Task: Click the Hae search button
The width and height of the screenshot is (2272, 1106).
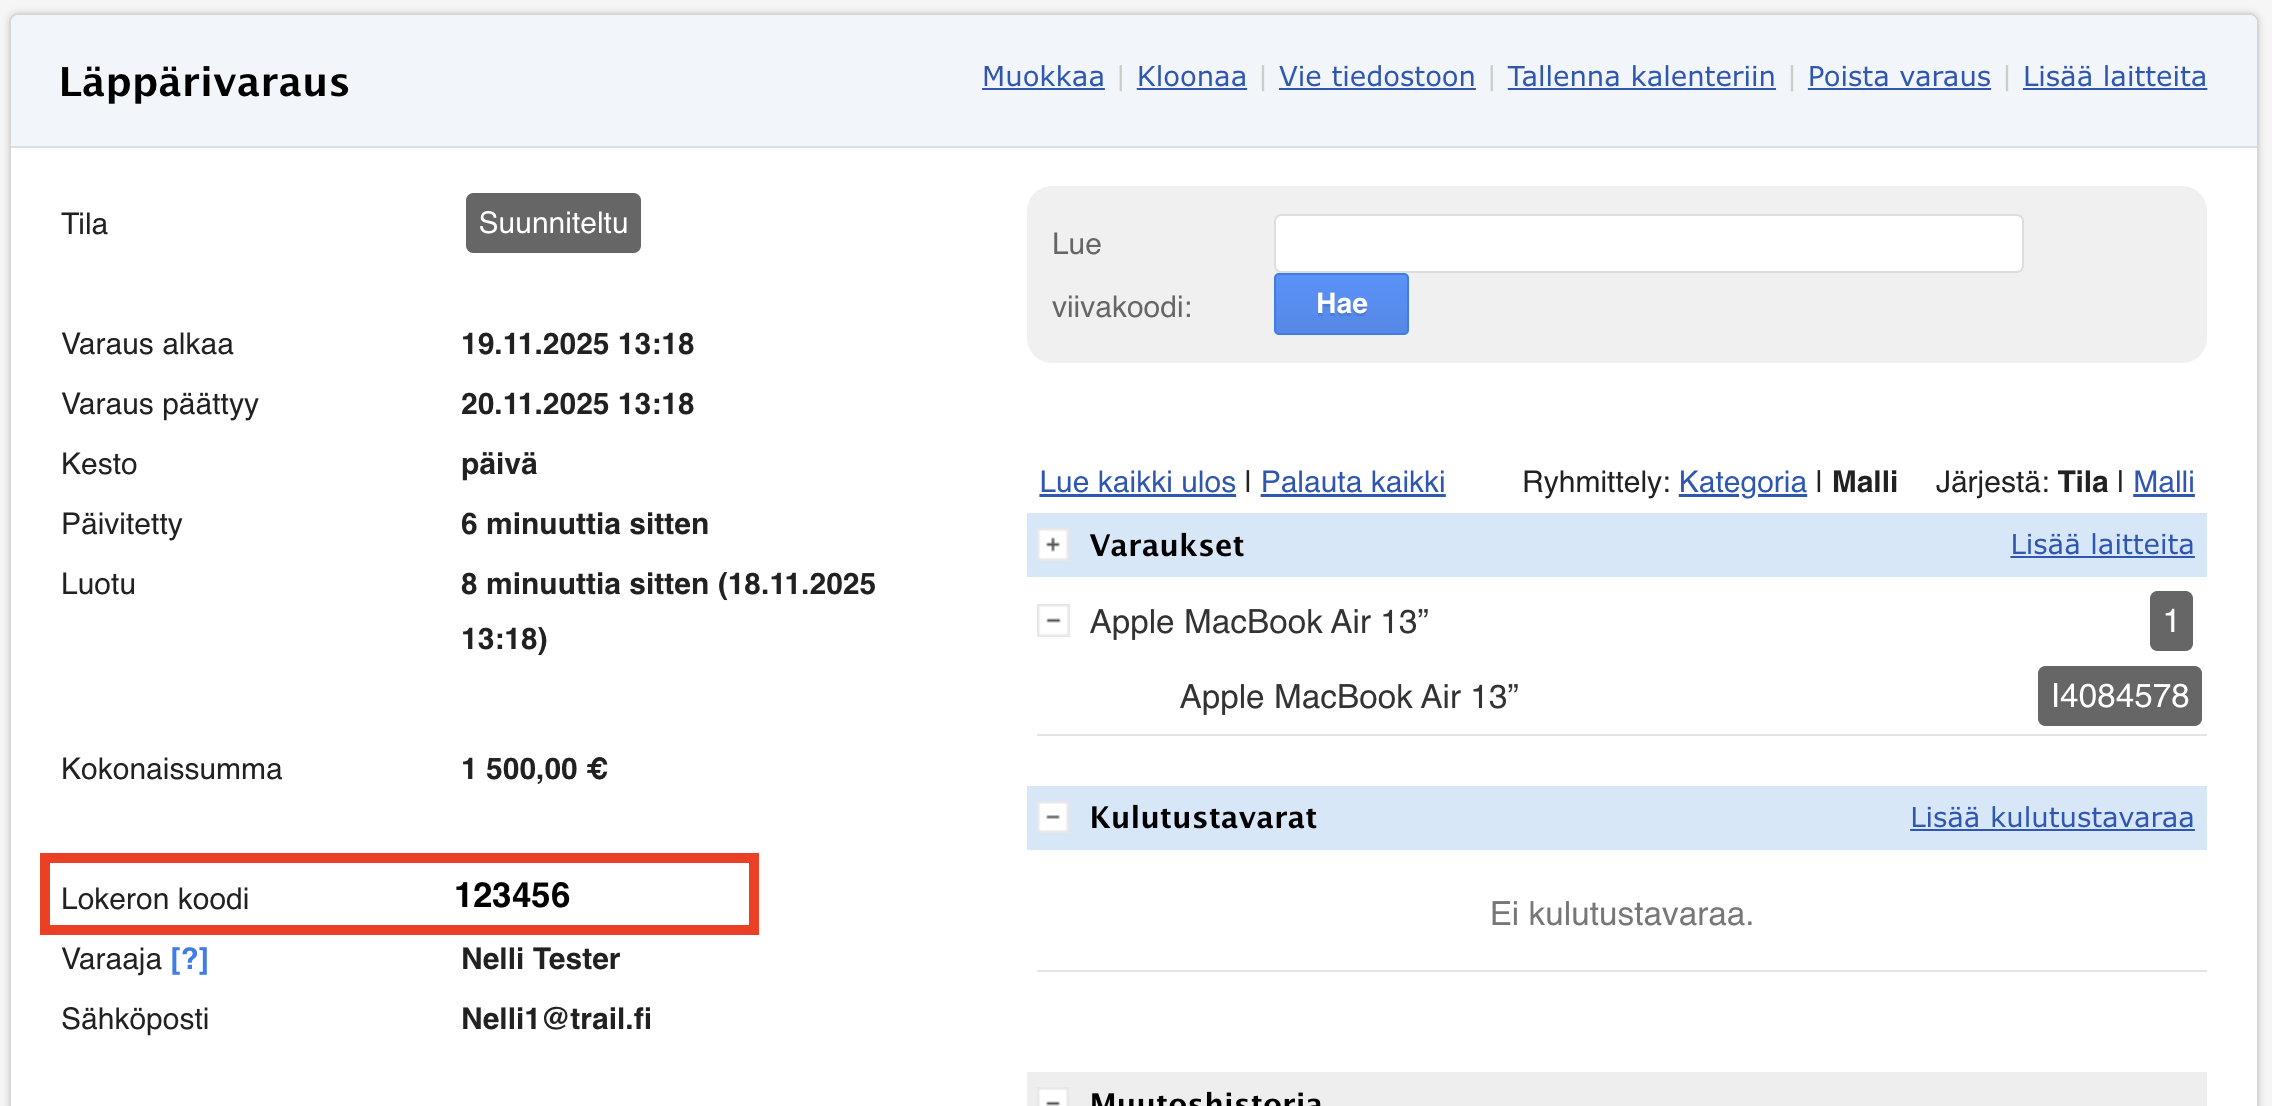Action: click(1340, 304)
